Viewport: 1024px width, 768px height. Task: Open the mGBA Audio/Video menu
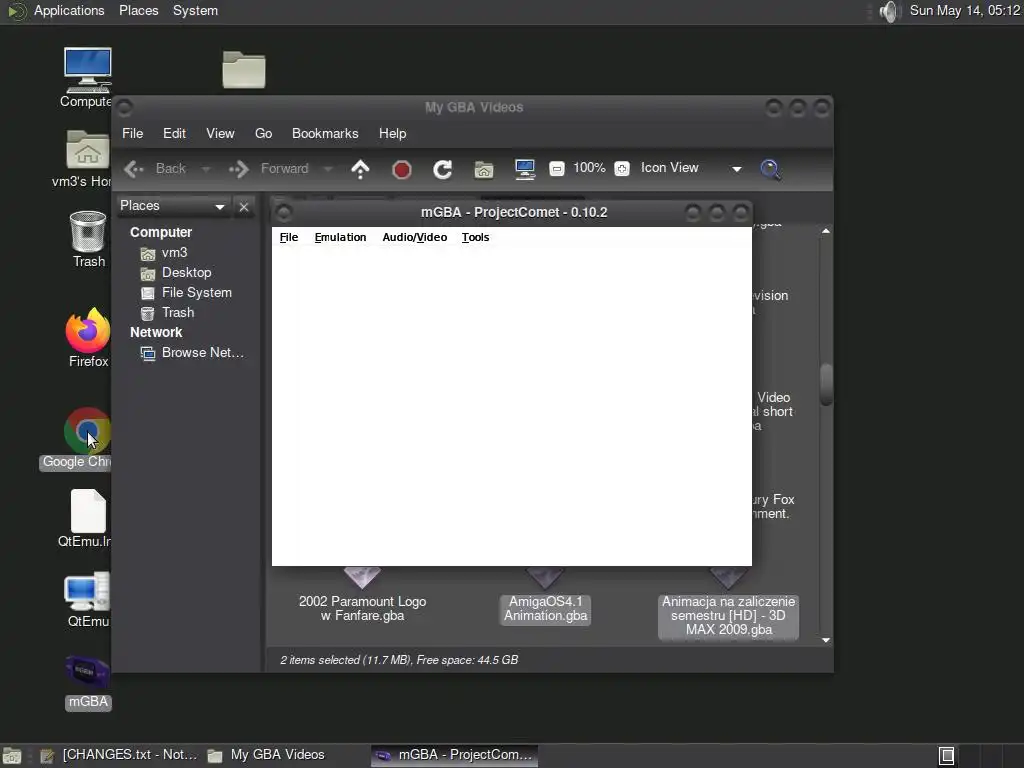[x=415, y=237]
